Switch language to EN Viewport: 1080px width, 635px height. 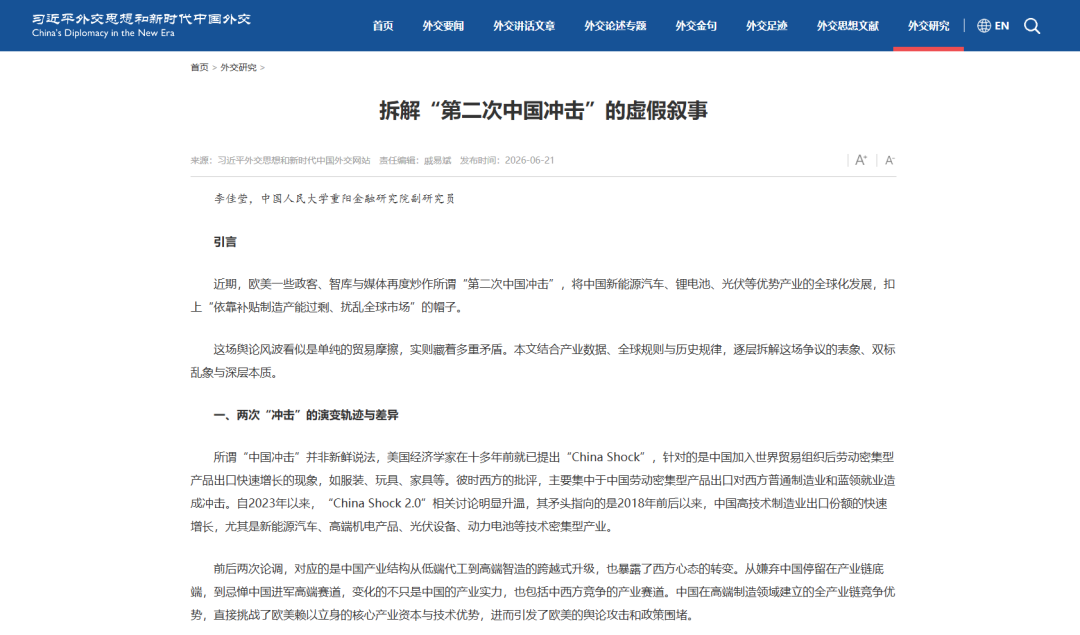(x=1001, y=26)
